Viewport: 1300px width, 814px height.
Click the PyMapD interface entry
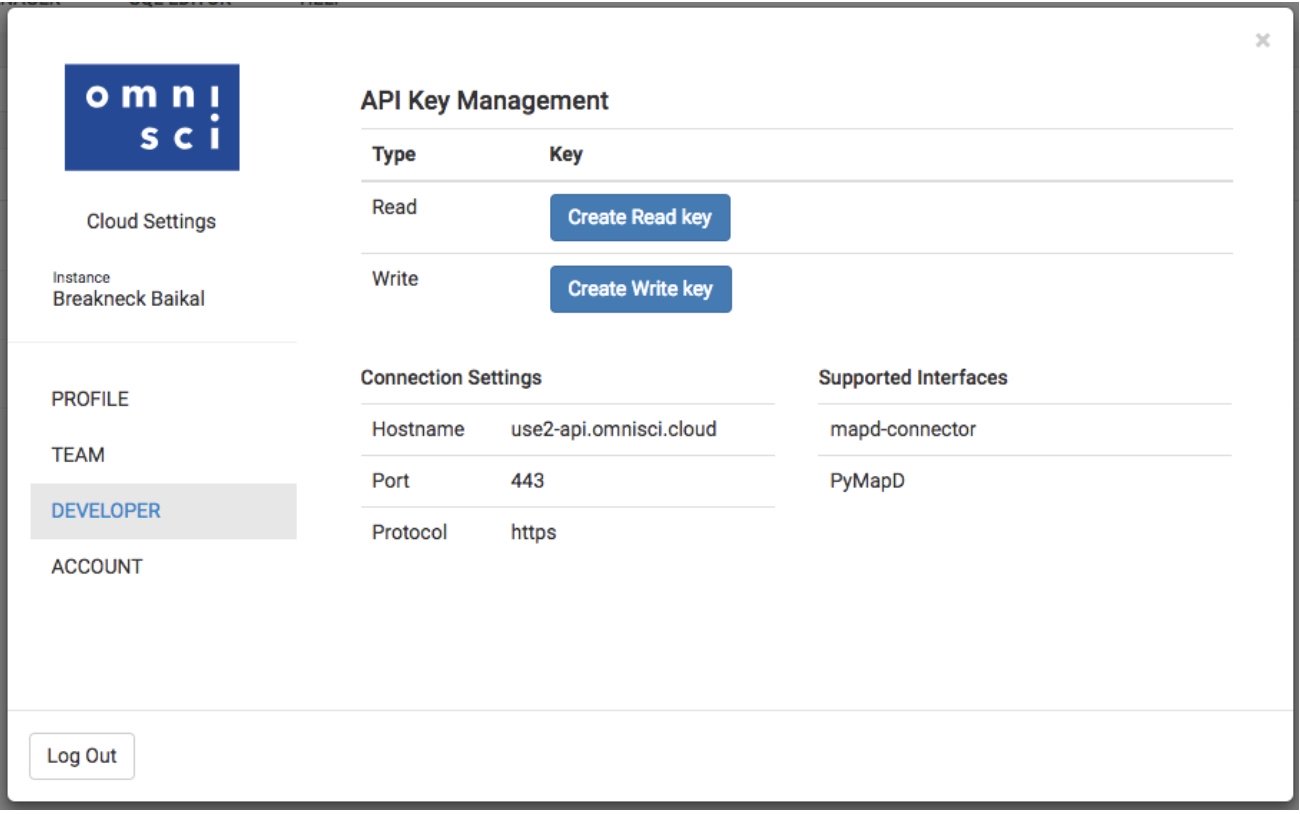pos(867,481)
